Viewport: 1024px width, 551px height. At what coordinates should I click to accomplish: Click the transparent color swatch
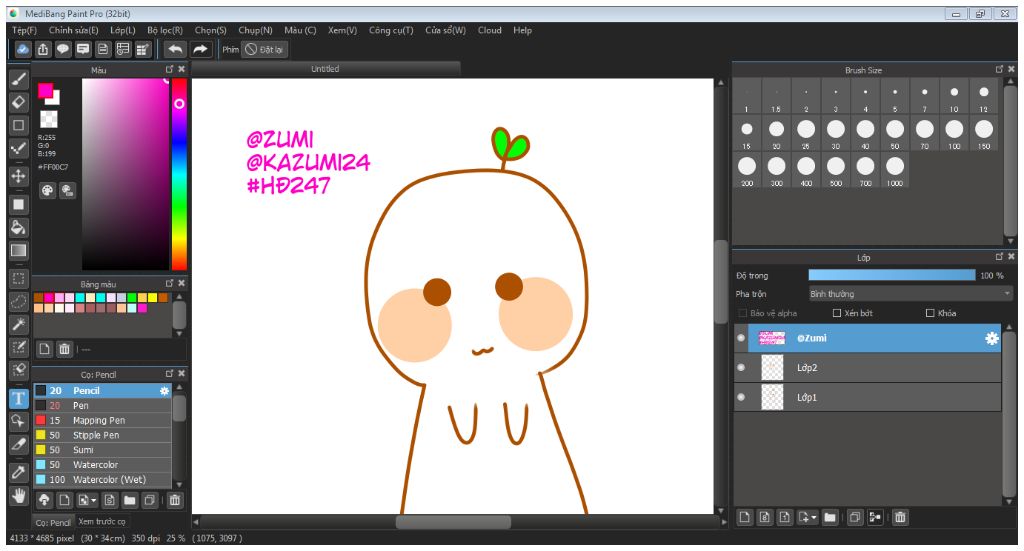pos(49,119)
